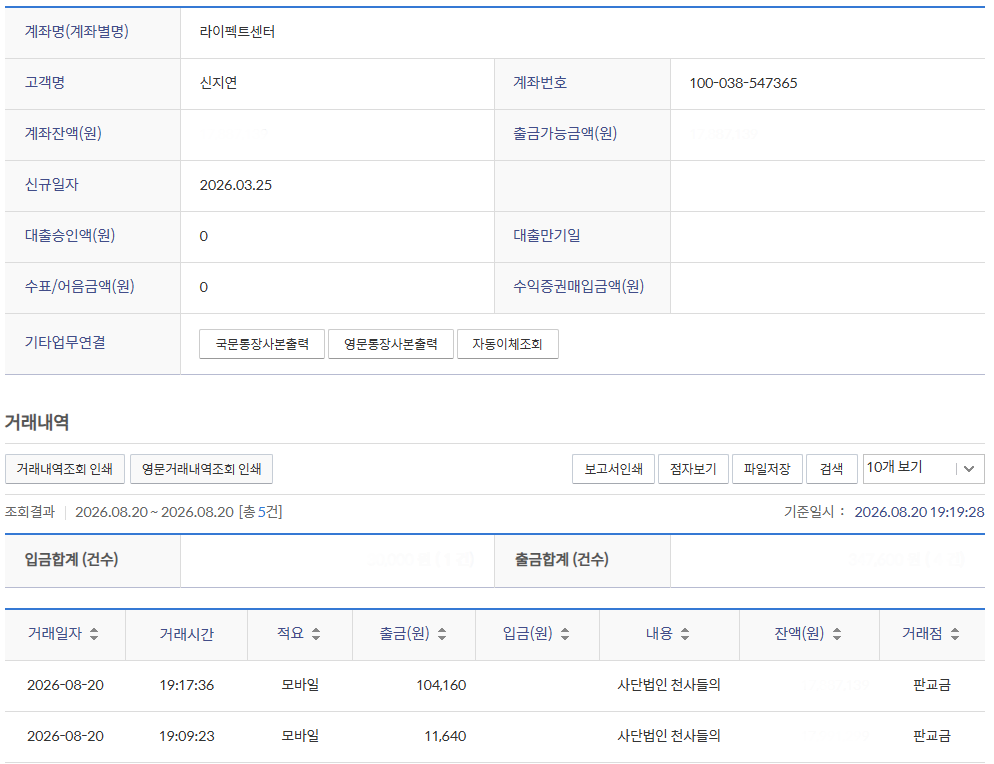Click customer name 신지연

[x=218, y=83]
